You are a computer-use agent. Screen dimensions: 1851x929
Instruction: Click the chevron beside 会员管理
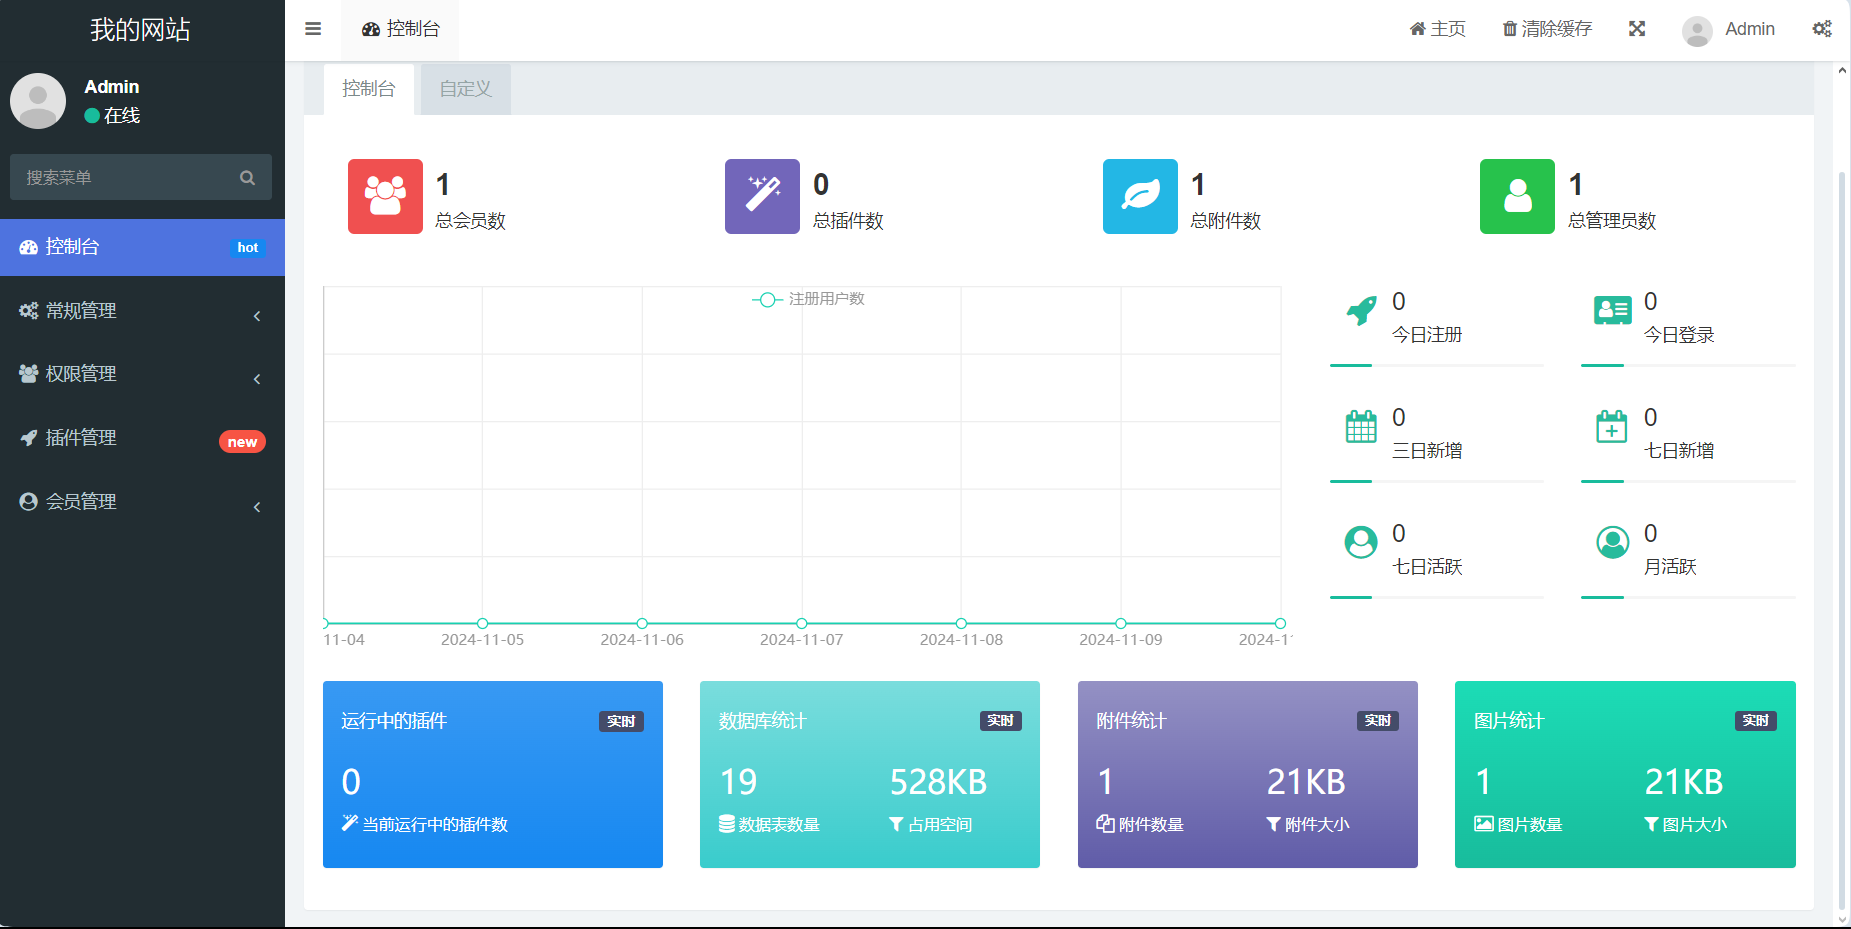click(x=257, y=507)
